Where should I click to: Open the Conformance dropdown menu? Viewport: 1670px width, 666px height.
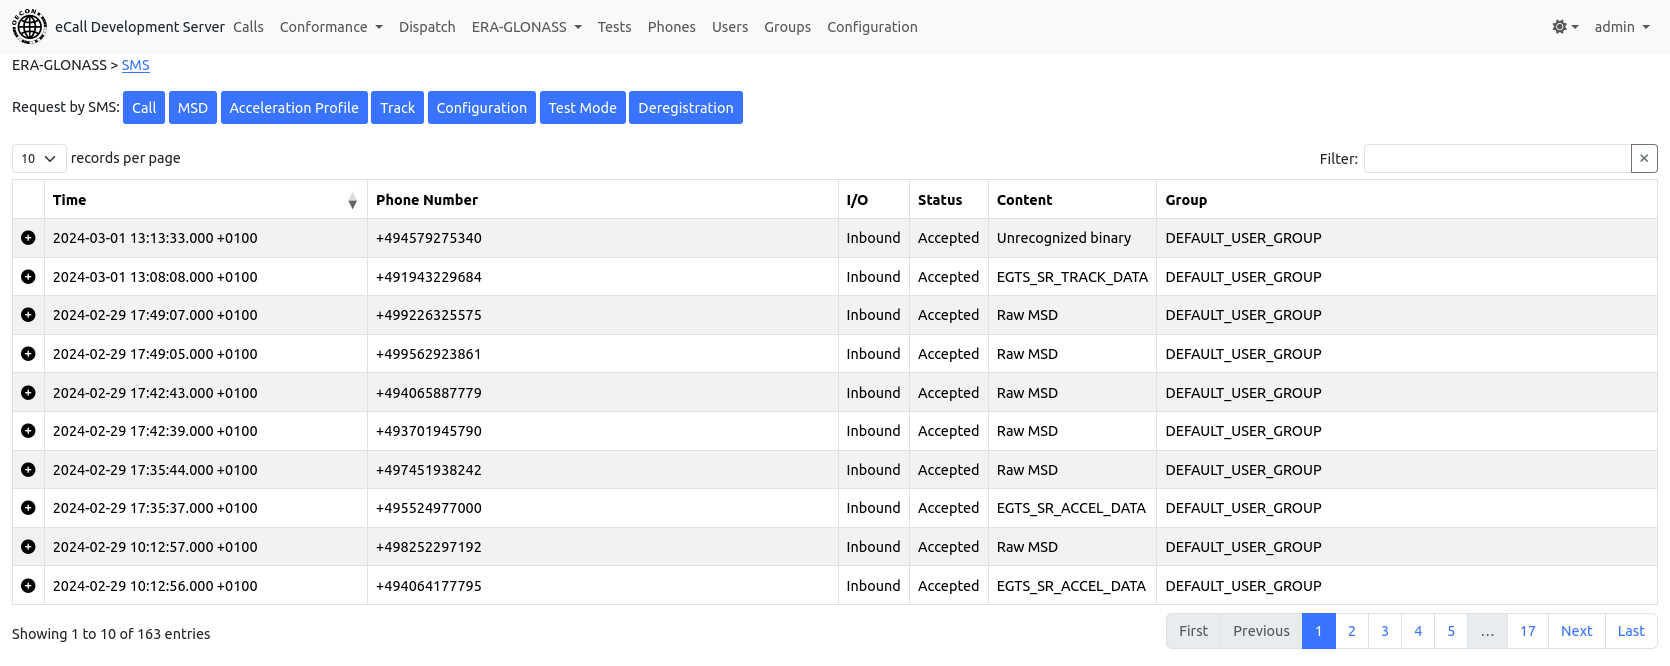click(330, 27)
